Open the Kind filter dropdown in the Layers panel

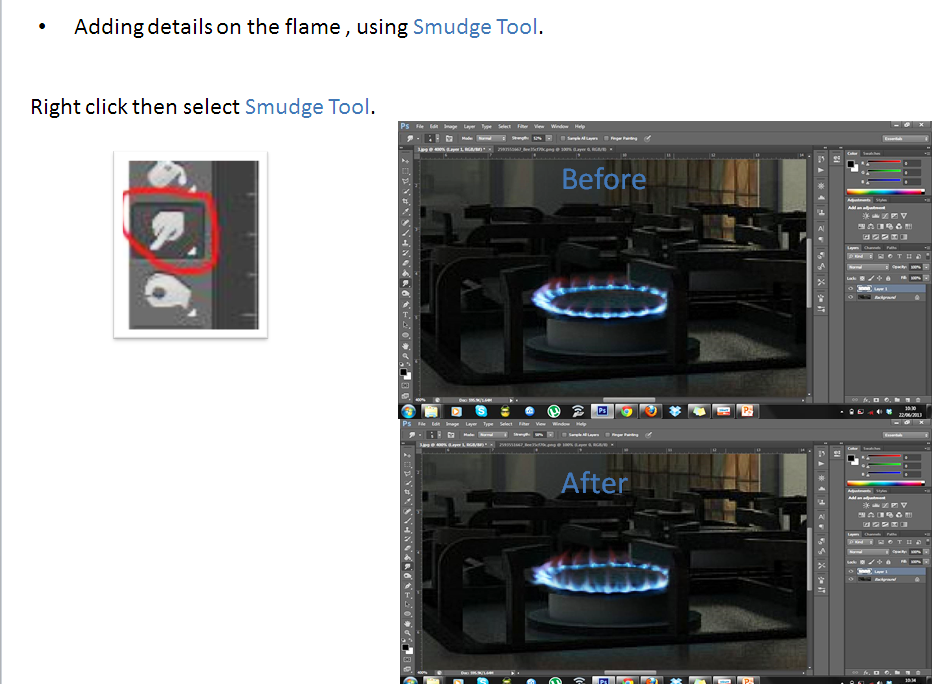860,257
